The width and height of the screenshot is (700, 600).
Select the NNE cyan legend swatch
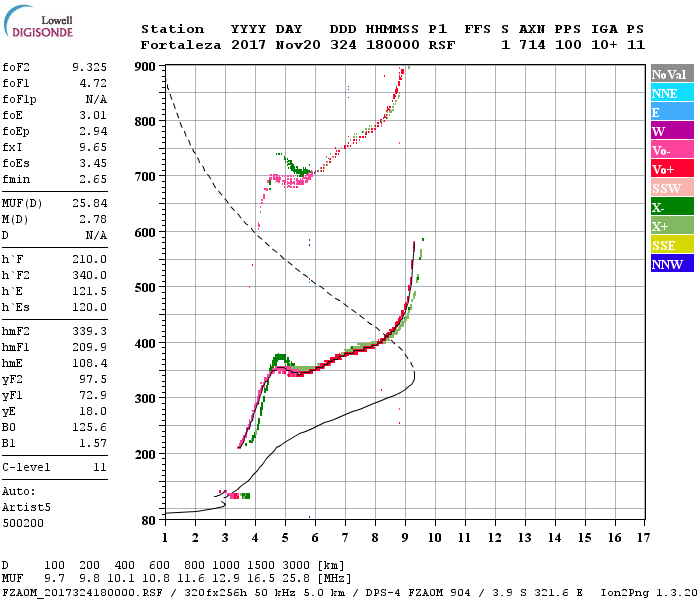(x=672, y=92)
